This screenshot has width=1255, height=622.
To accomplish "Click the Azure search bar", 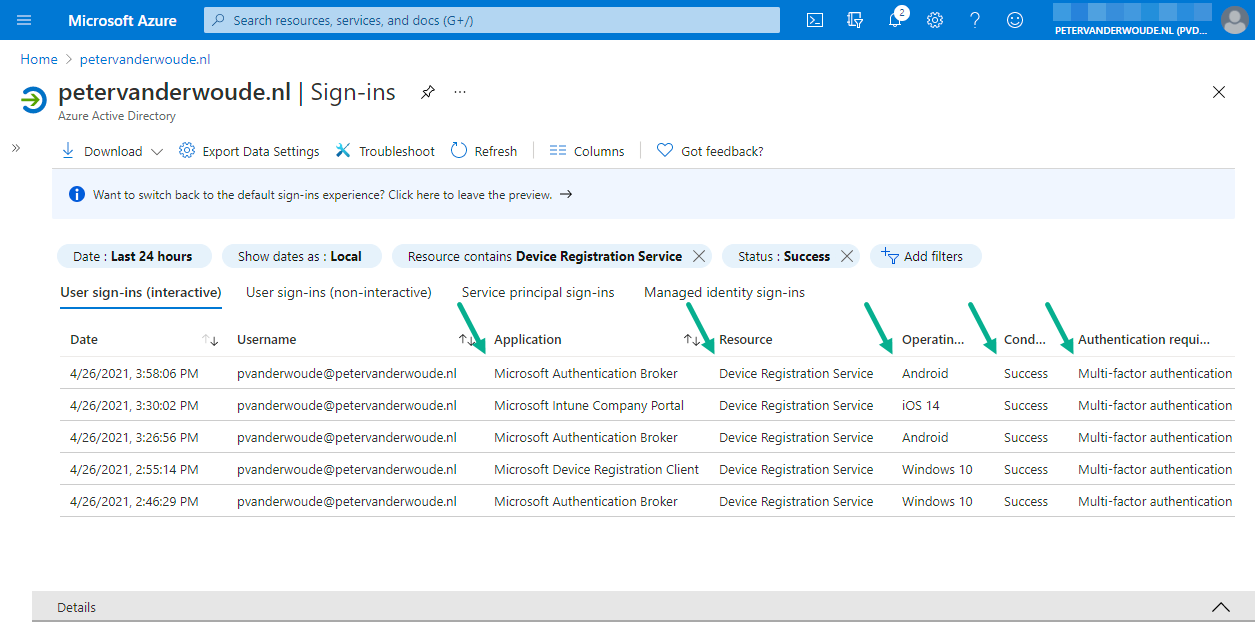I will 491,19.
